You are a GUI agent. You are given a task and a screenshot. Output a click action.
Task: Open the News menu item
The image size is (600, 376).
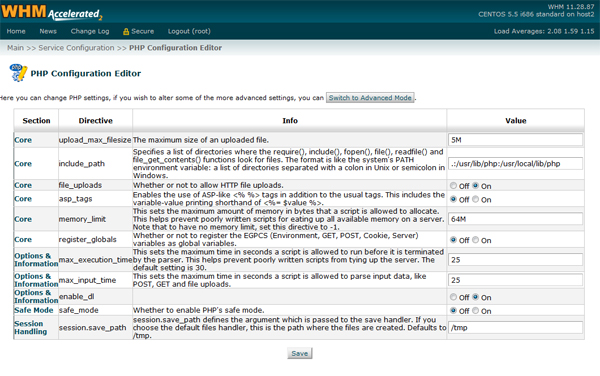tap(48, 31)
